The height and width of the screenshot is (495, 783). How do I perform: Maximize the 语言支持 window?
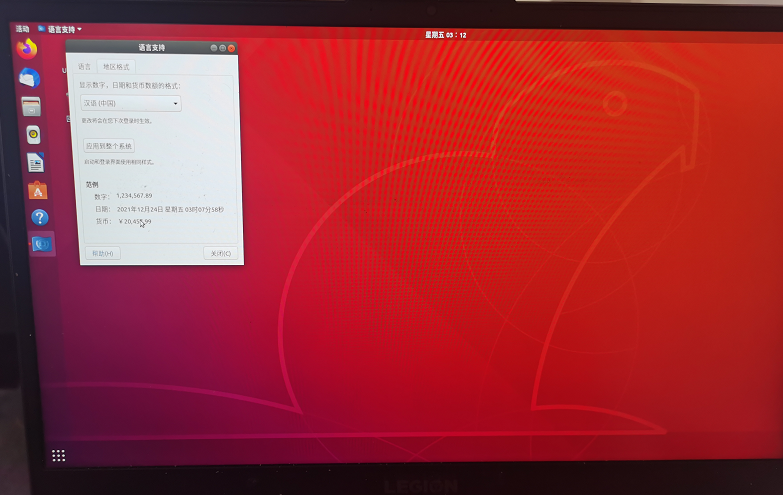click(223, 48)
